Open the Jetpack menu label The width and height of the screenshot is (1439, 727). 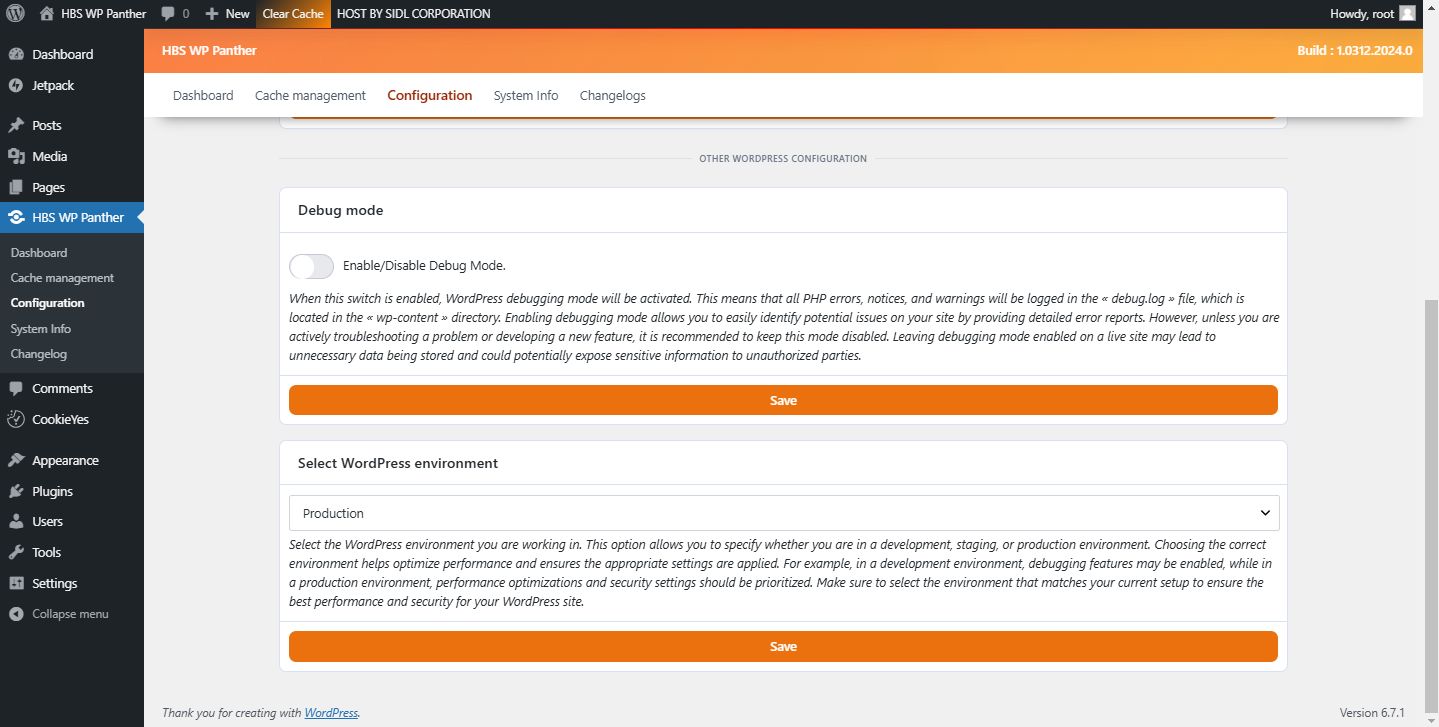click(53, 85)
